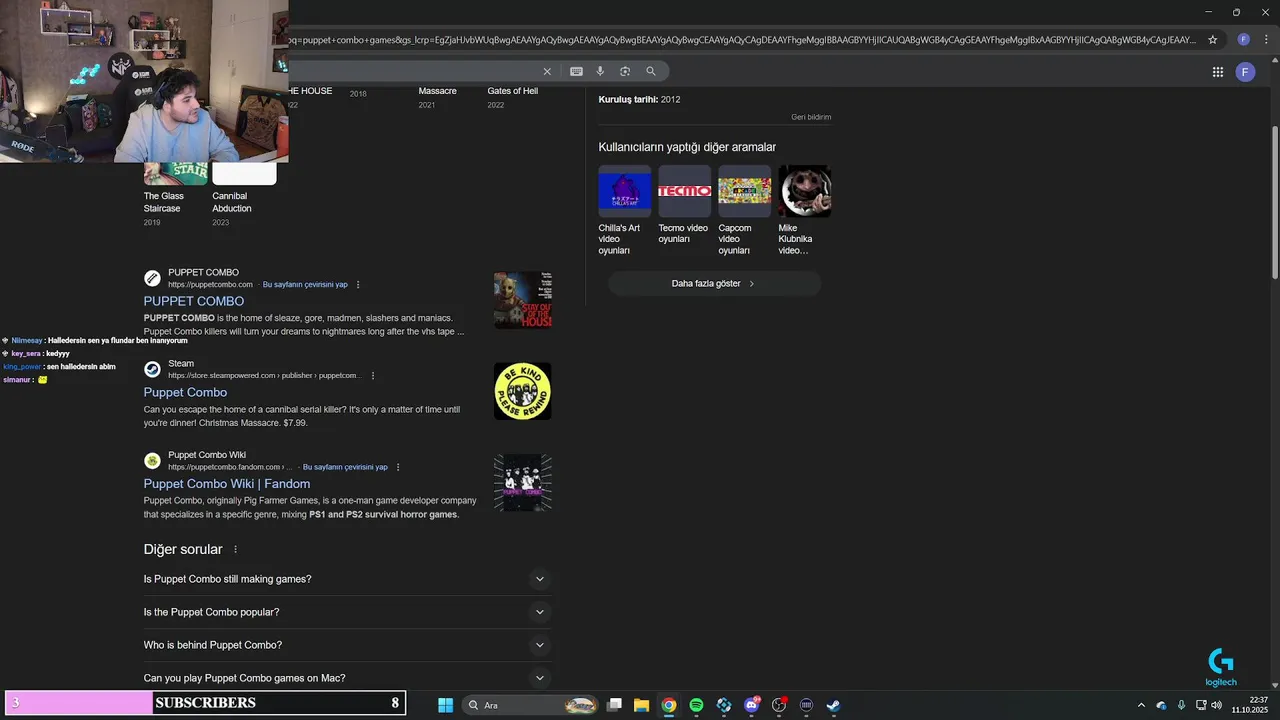The width and height of the screenshot is (1280, 720).
Task: Open the Google account avatar F
Action: point(1245,72)
